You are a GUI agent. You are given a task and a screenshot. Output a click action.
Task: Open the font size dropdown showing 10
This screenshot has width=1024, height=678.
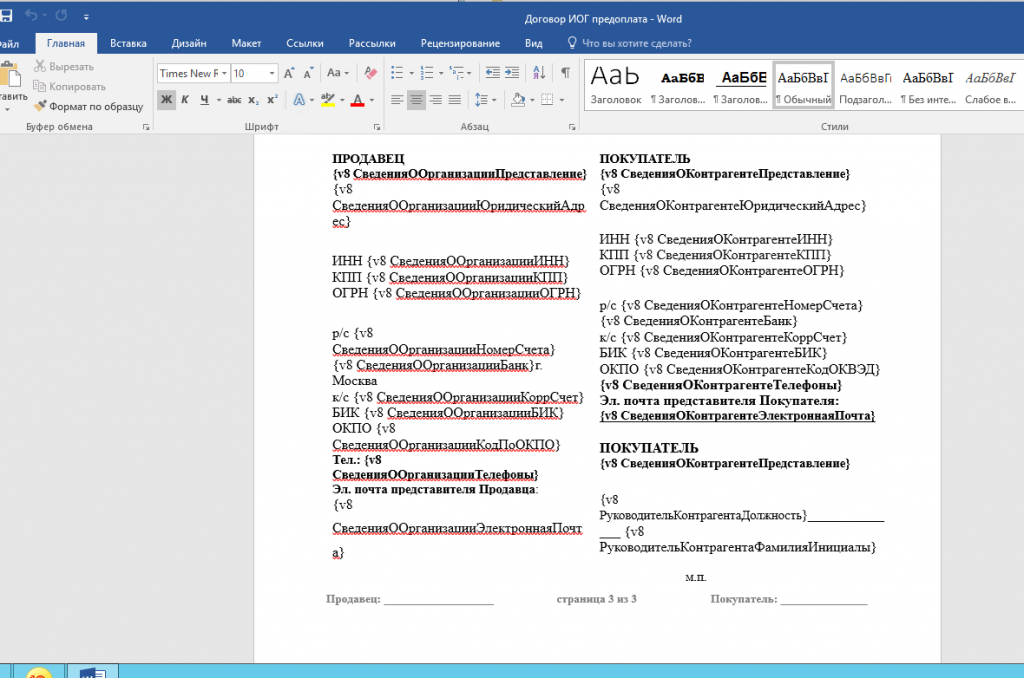coord(272,73)
